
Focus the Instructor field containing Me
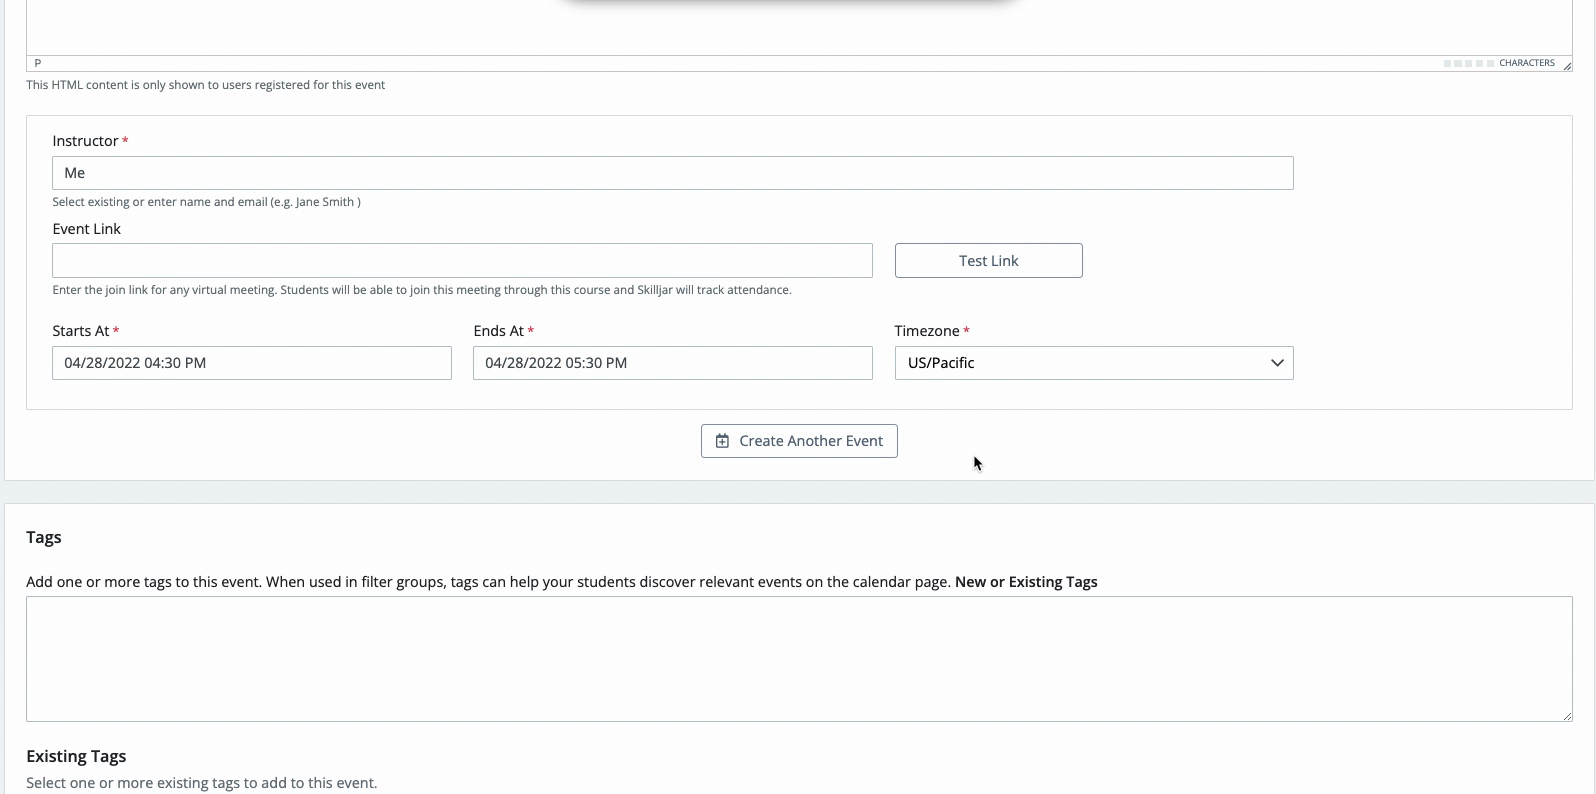672,173
